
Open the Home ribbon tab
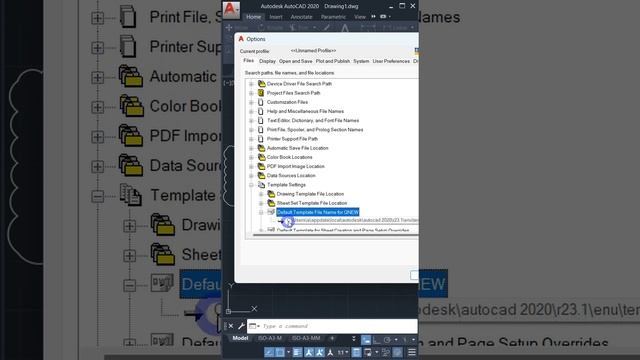click(253, 17)
